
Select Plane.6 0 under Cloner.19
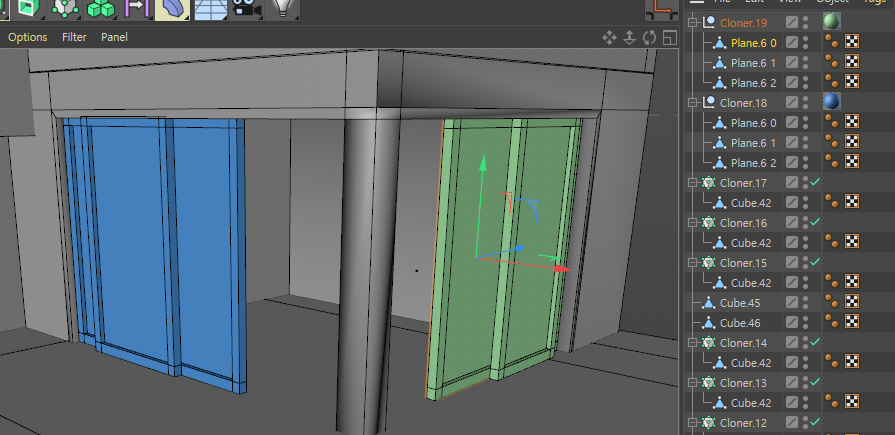(x=753, y=43)
